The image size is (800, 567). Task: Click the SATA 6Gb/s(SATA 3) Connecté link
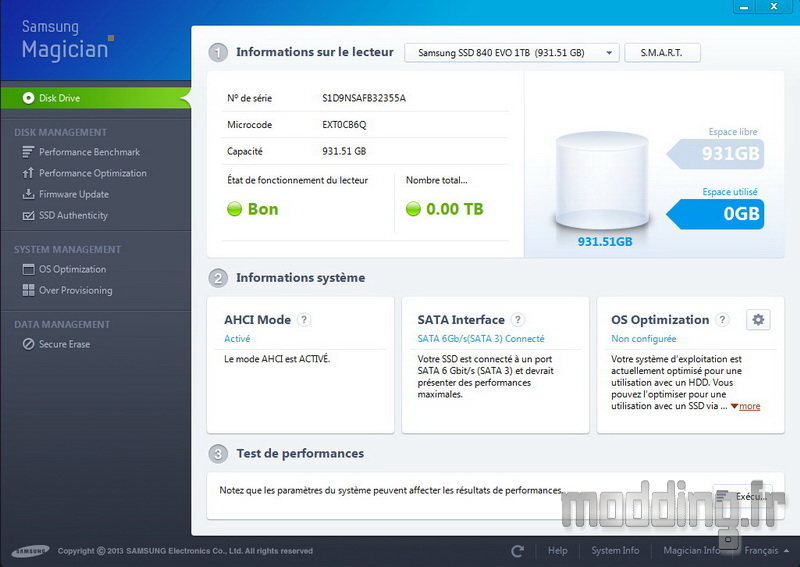[x=481, y=338]
